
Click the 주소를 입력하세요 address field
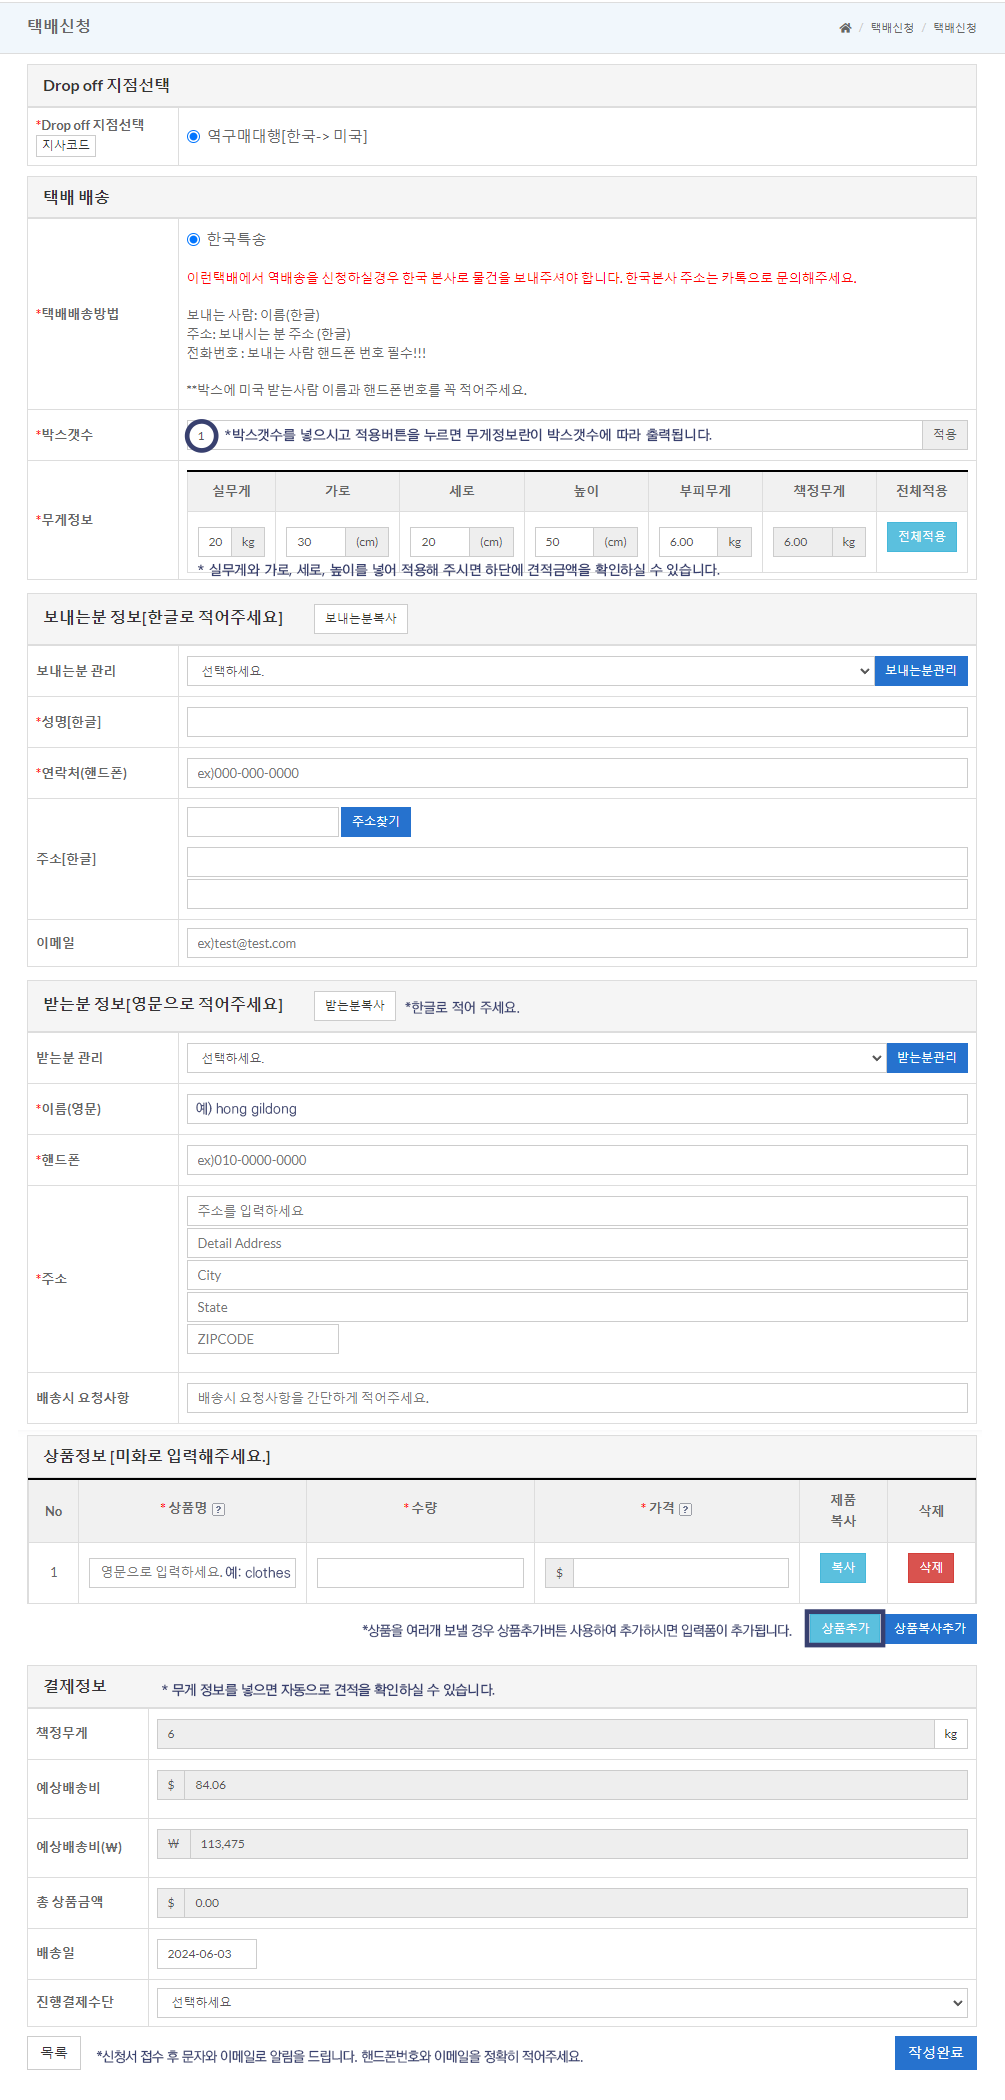click(577, 1211)
